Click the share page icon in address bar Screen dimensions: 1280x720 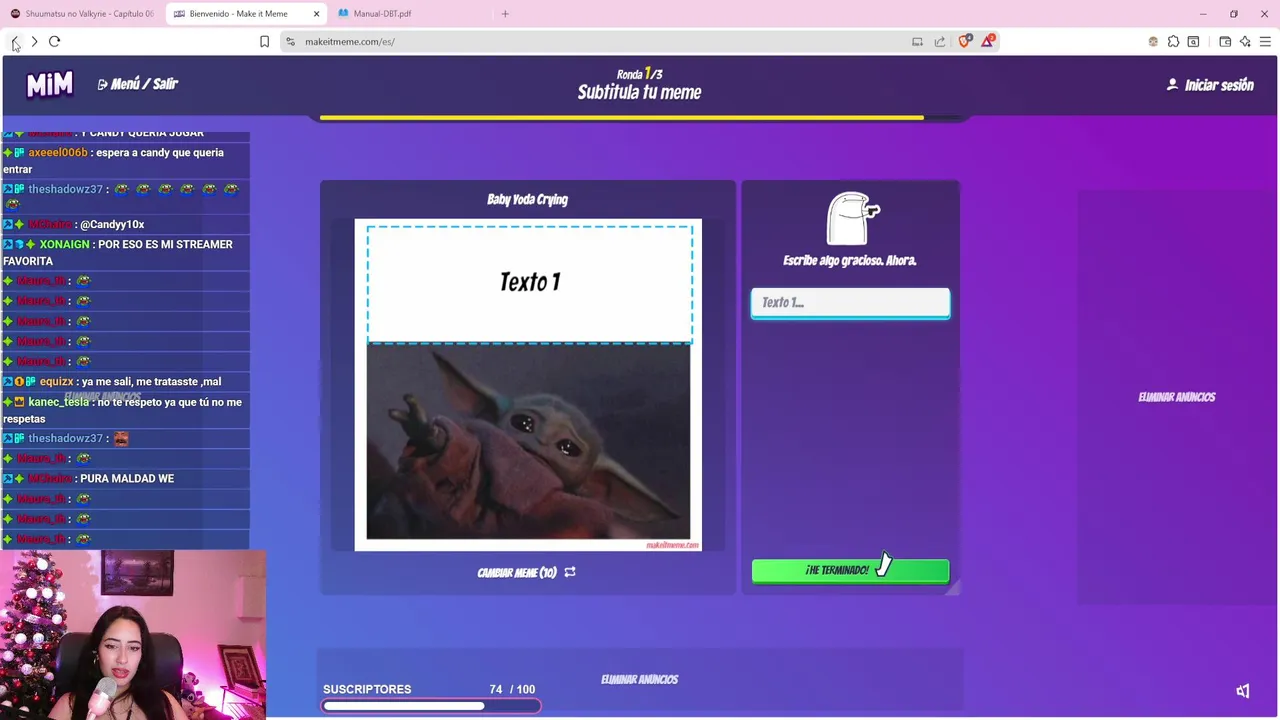[x=940, y=41]
